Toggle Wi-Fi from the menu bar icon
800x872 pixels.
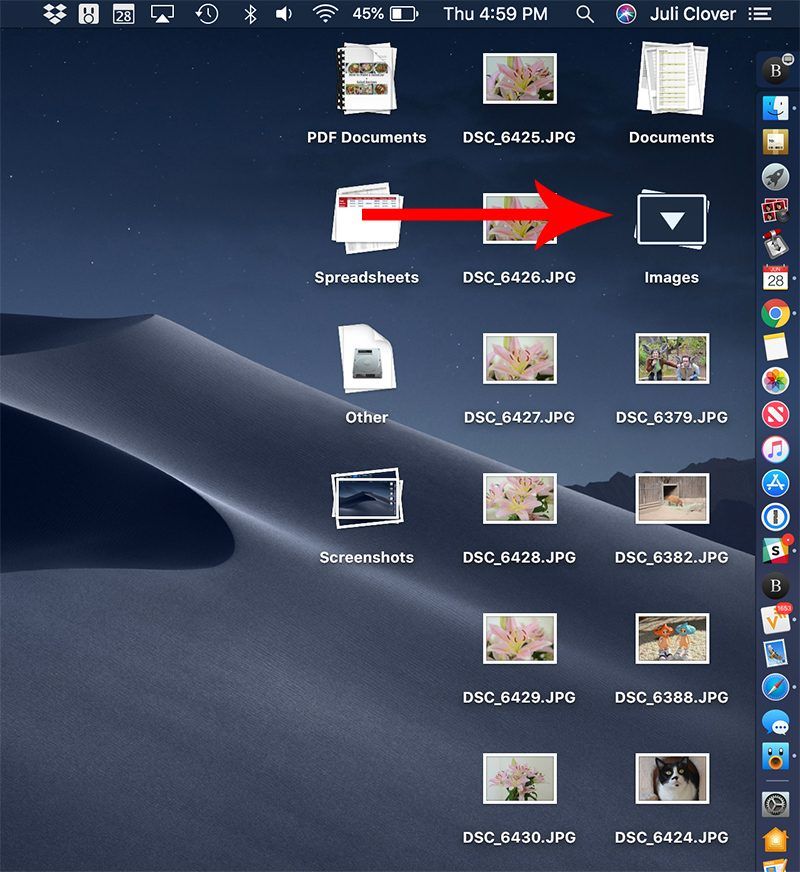[x=325, y=14]
